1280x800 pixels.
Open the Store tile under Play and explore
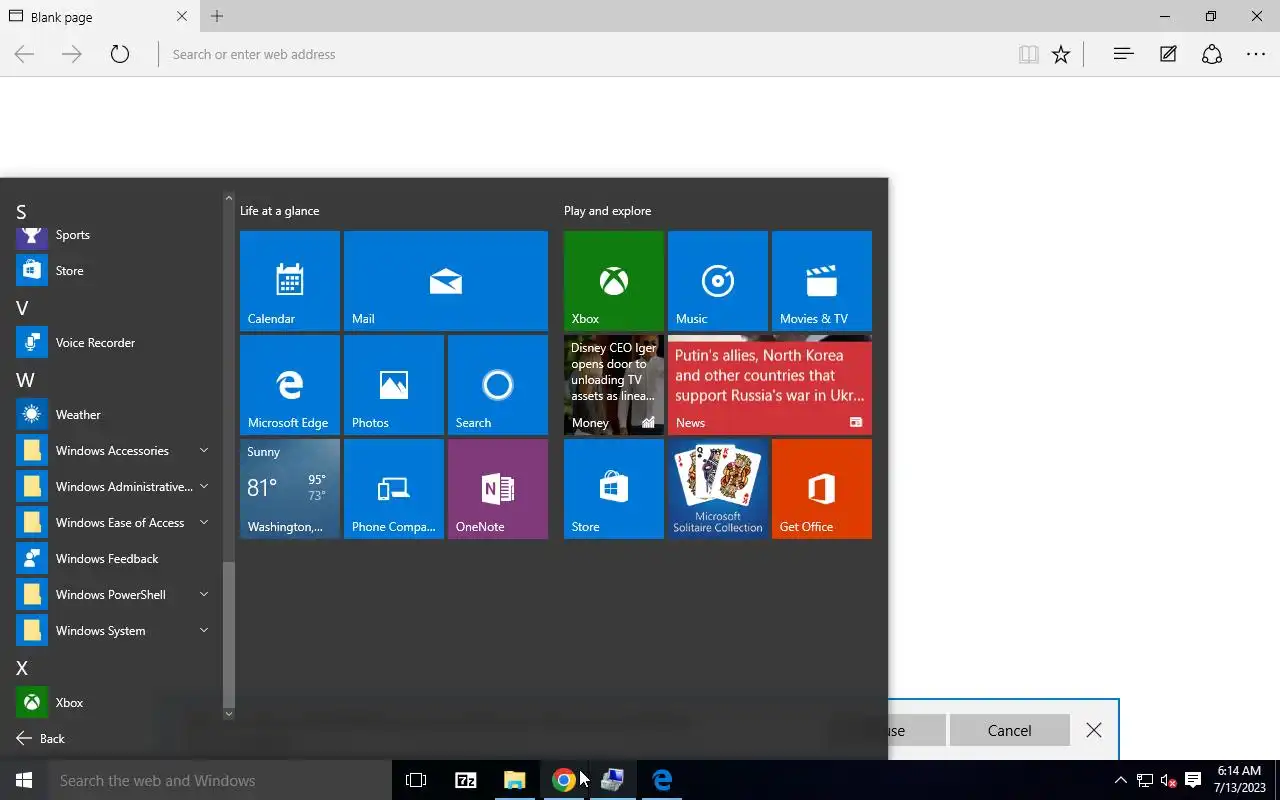614,489
